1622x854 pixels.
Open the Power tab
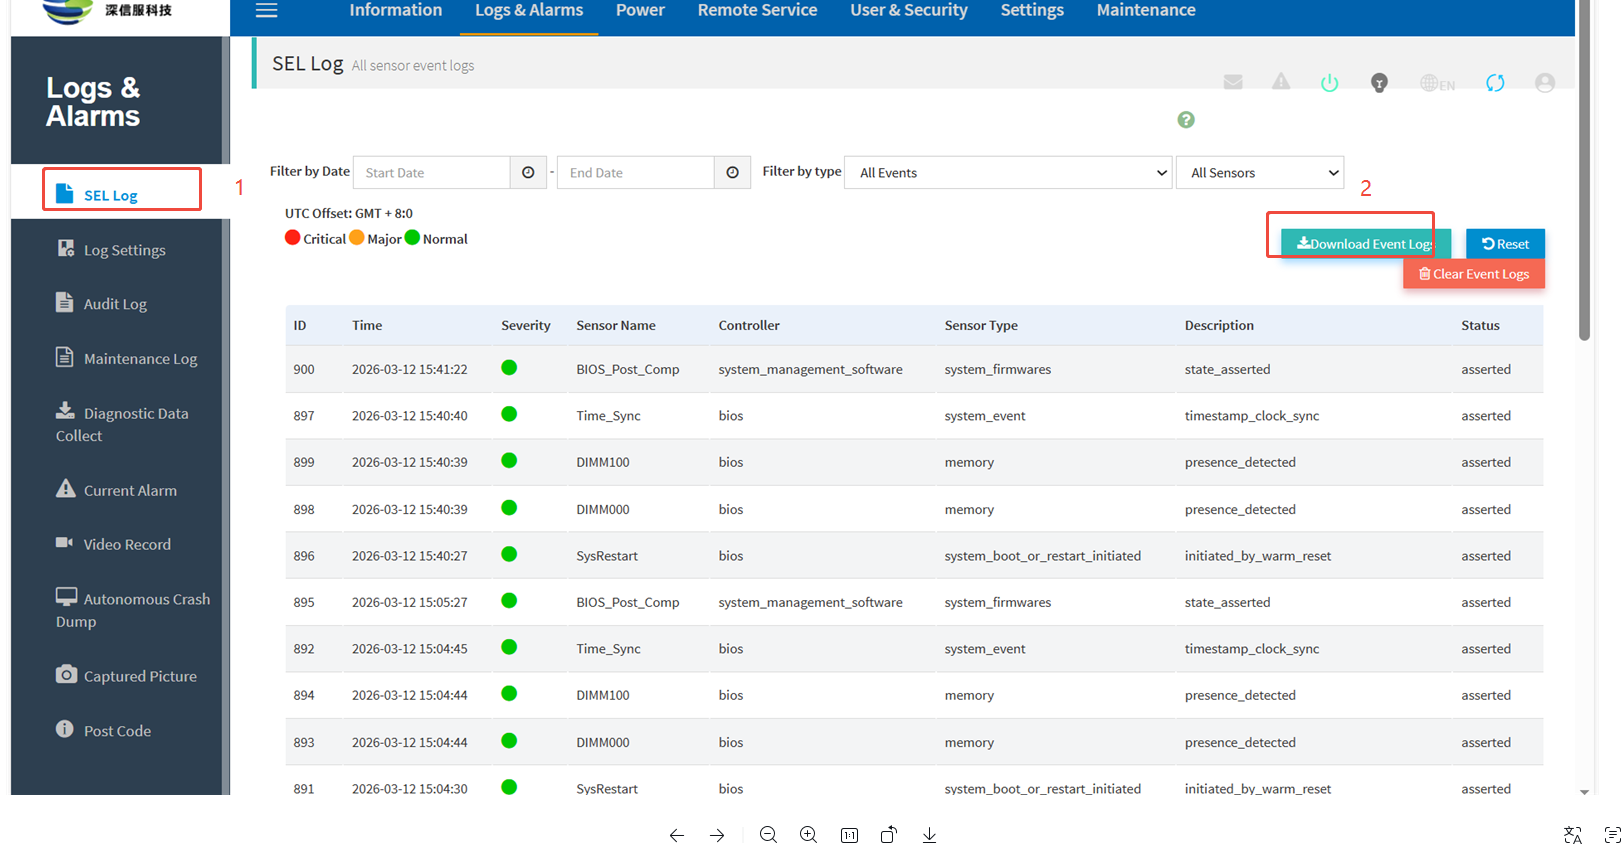pos(640,11)
